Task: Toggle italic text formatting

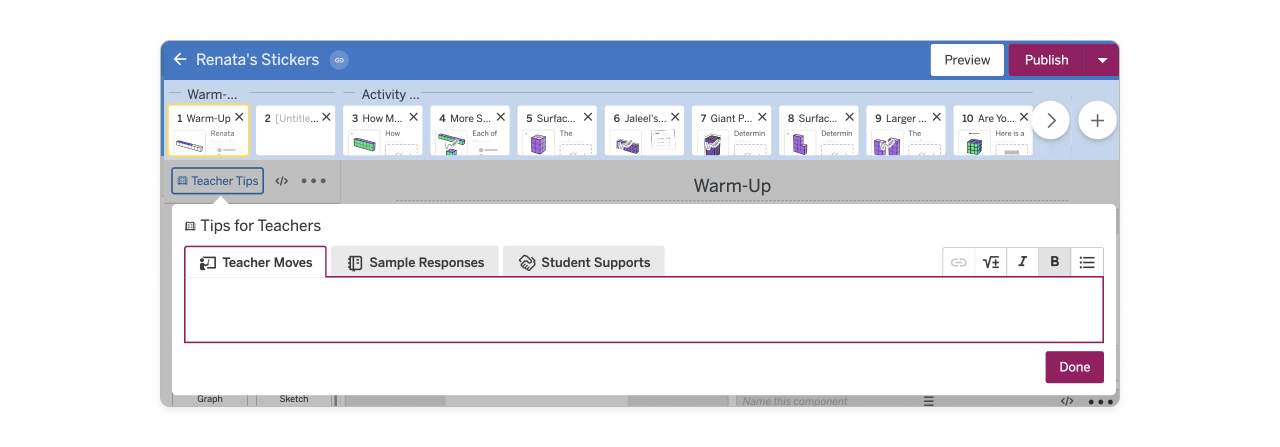Action: click(x=1022, y=262)
